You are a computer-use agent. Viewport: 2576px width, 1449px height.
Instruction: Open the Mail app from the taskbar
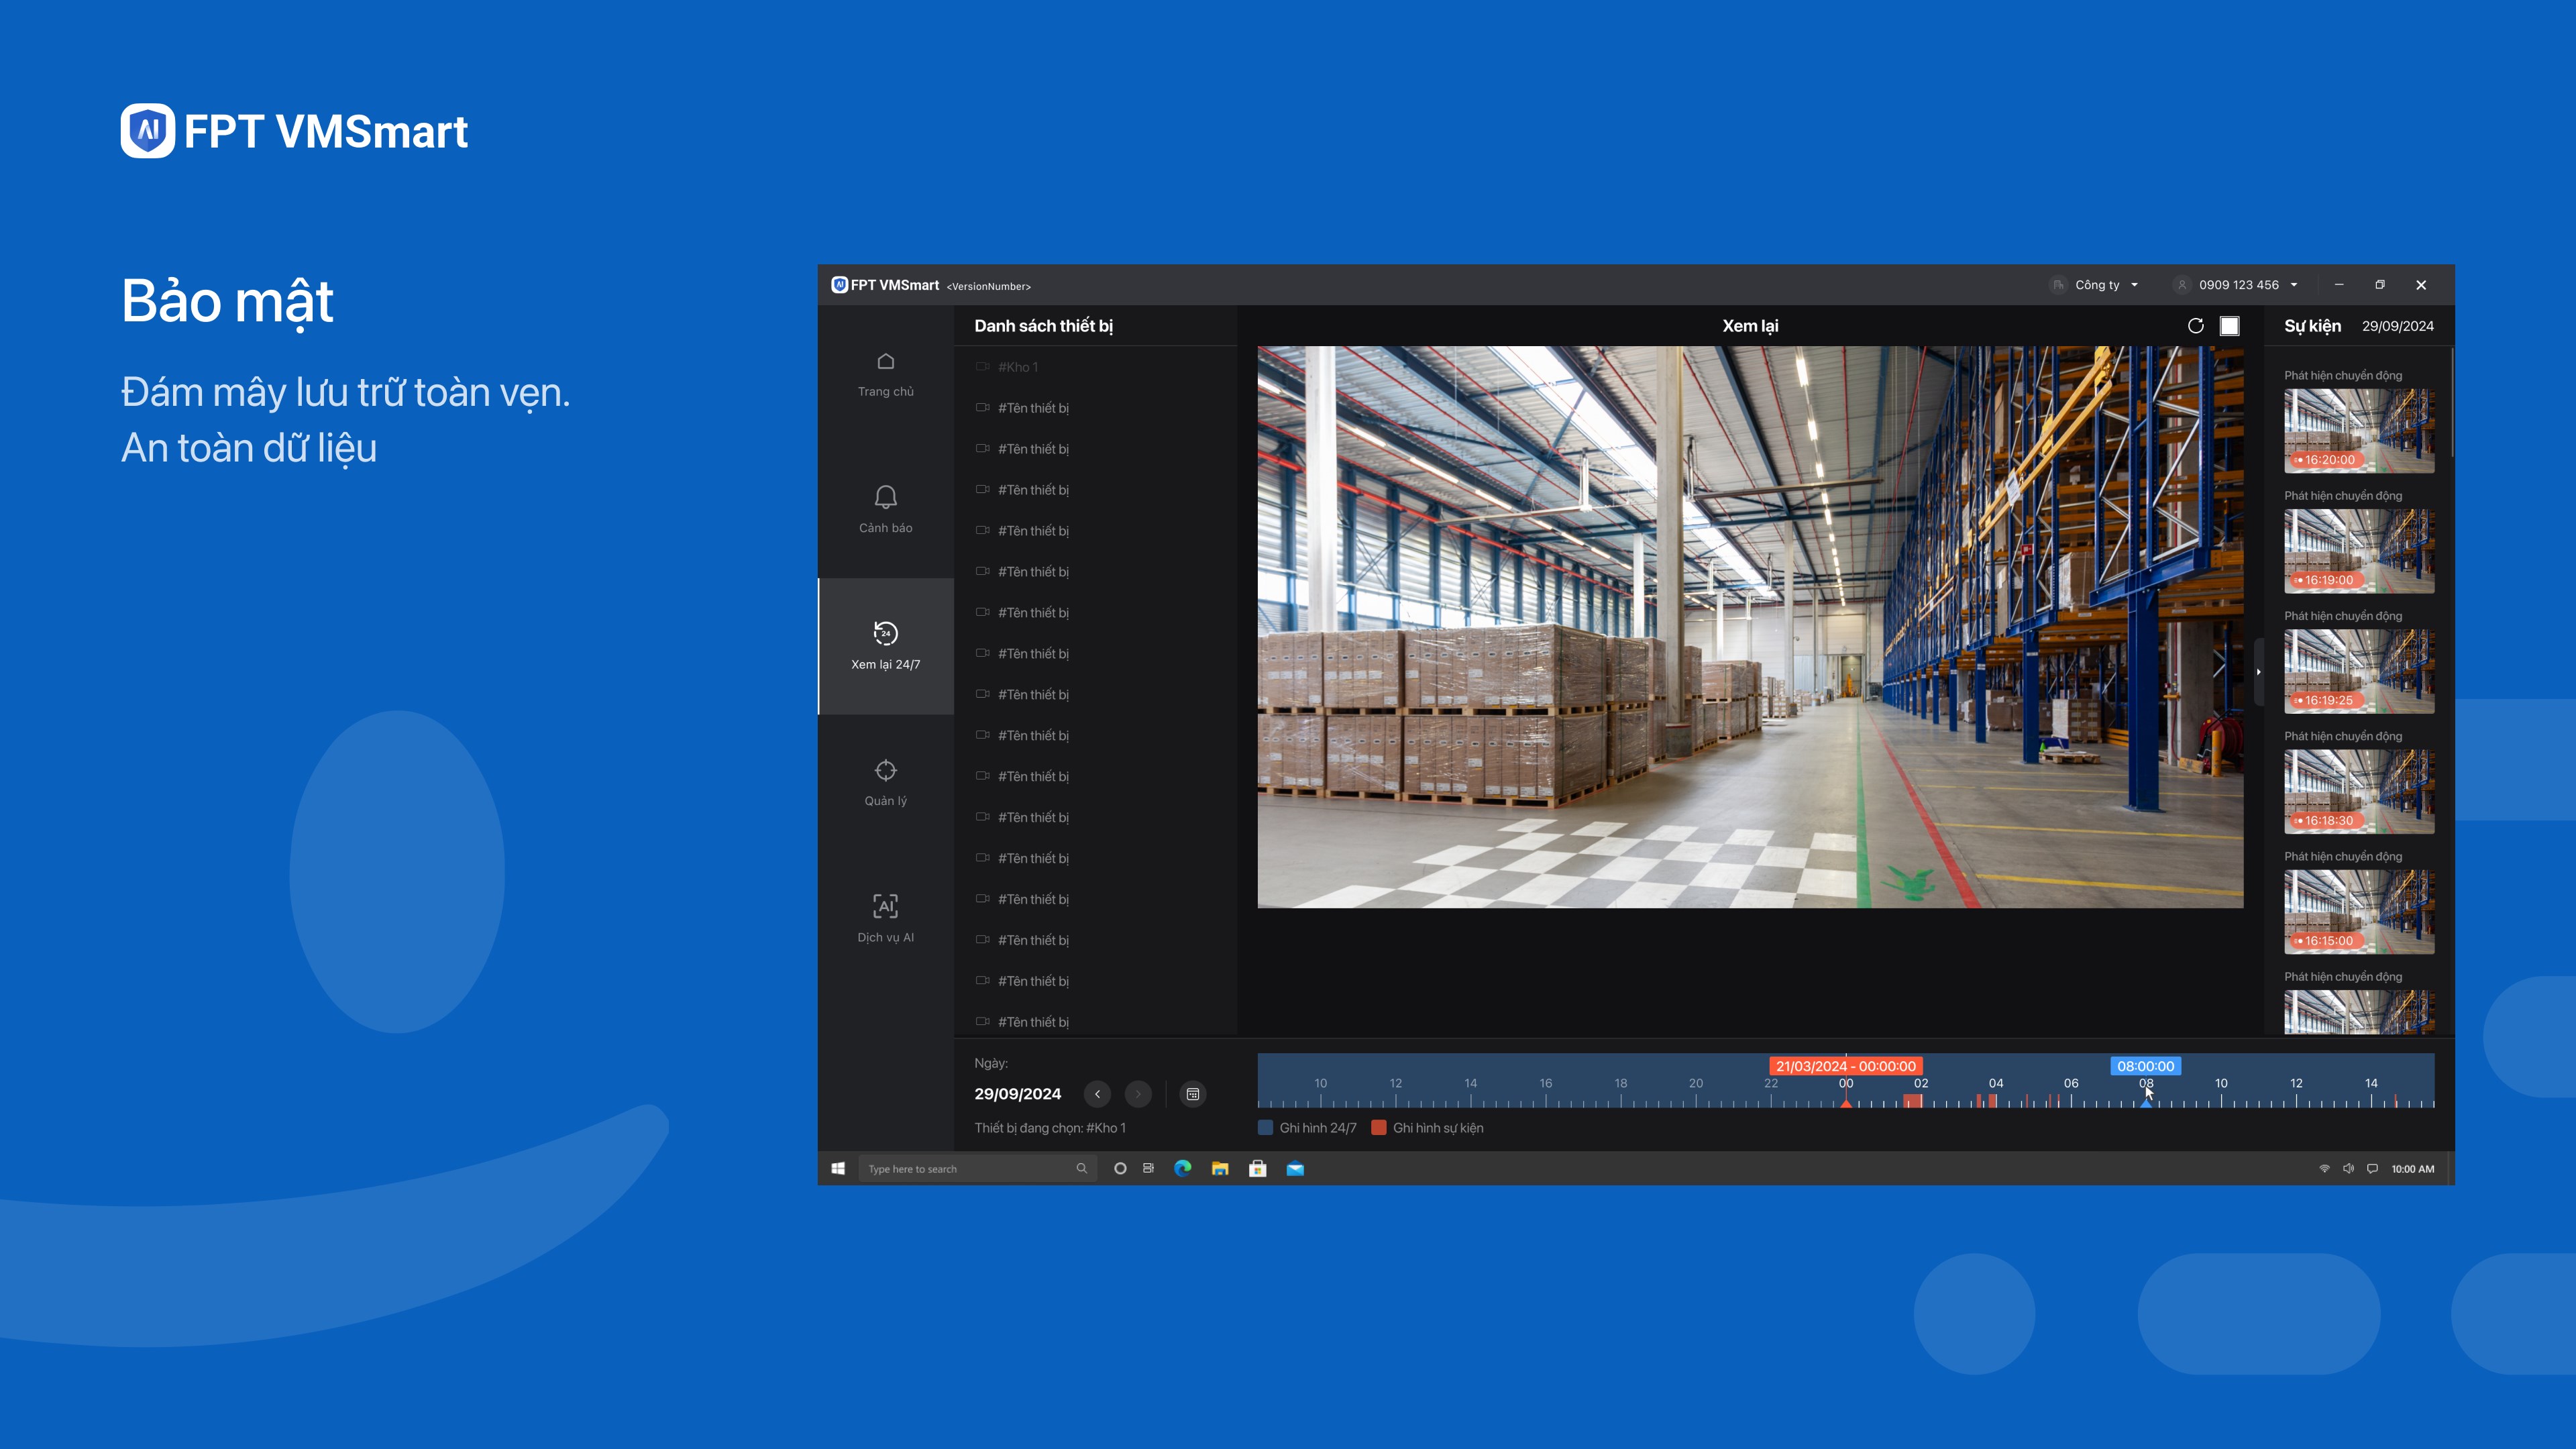coord(1295,1169)
